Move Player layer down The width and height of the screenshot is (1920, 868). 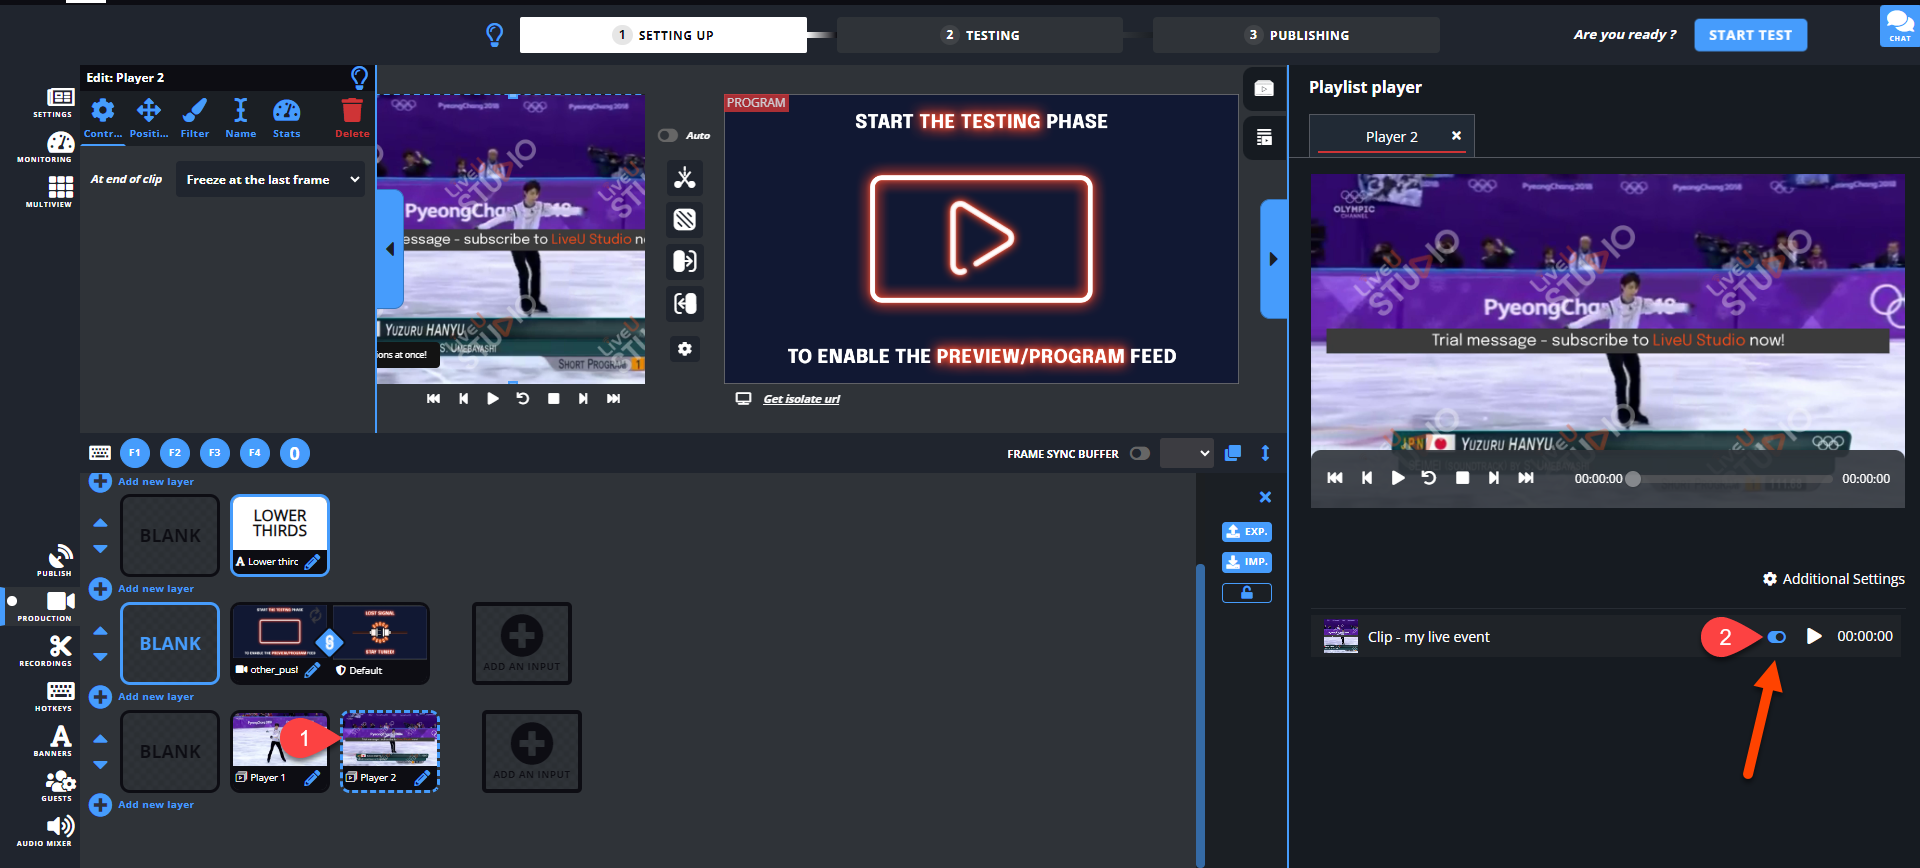tap(100, 765)
